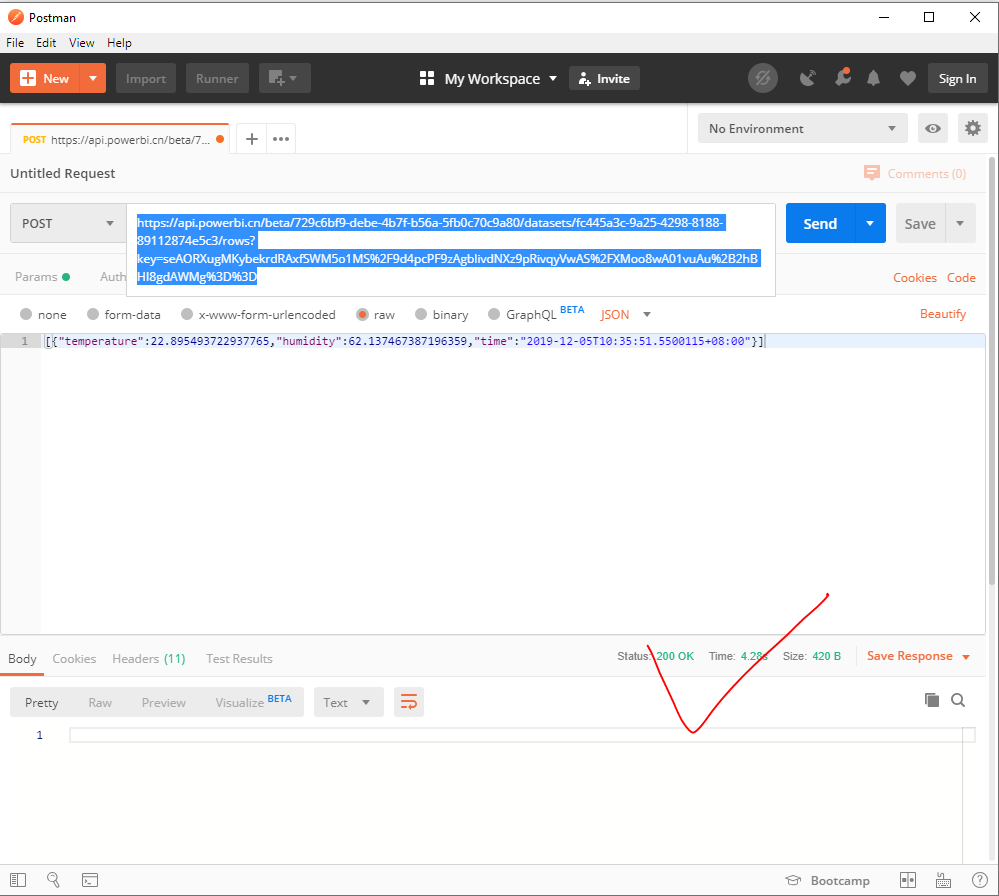Screen dimensions: 999x896
Task: Click the Import button
Action: (146, 78)
